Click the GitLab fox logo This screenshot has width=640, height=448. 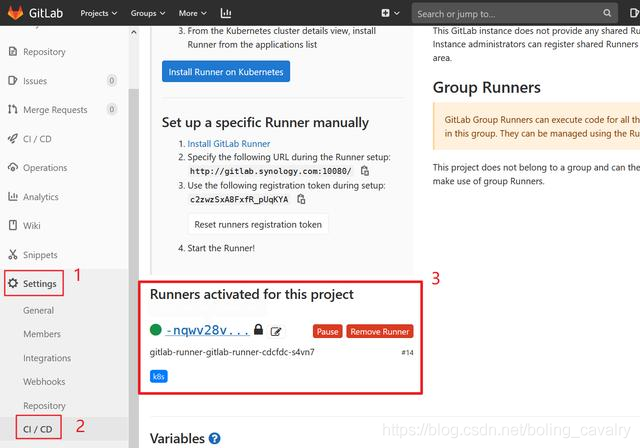click(16, 13)
